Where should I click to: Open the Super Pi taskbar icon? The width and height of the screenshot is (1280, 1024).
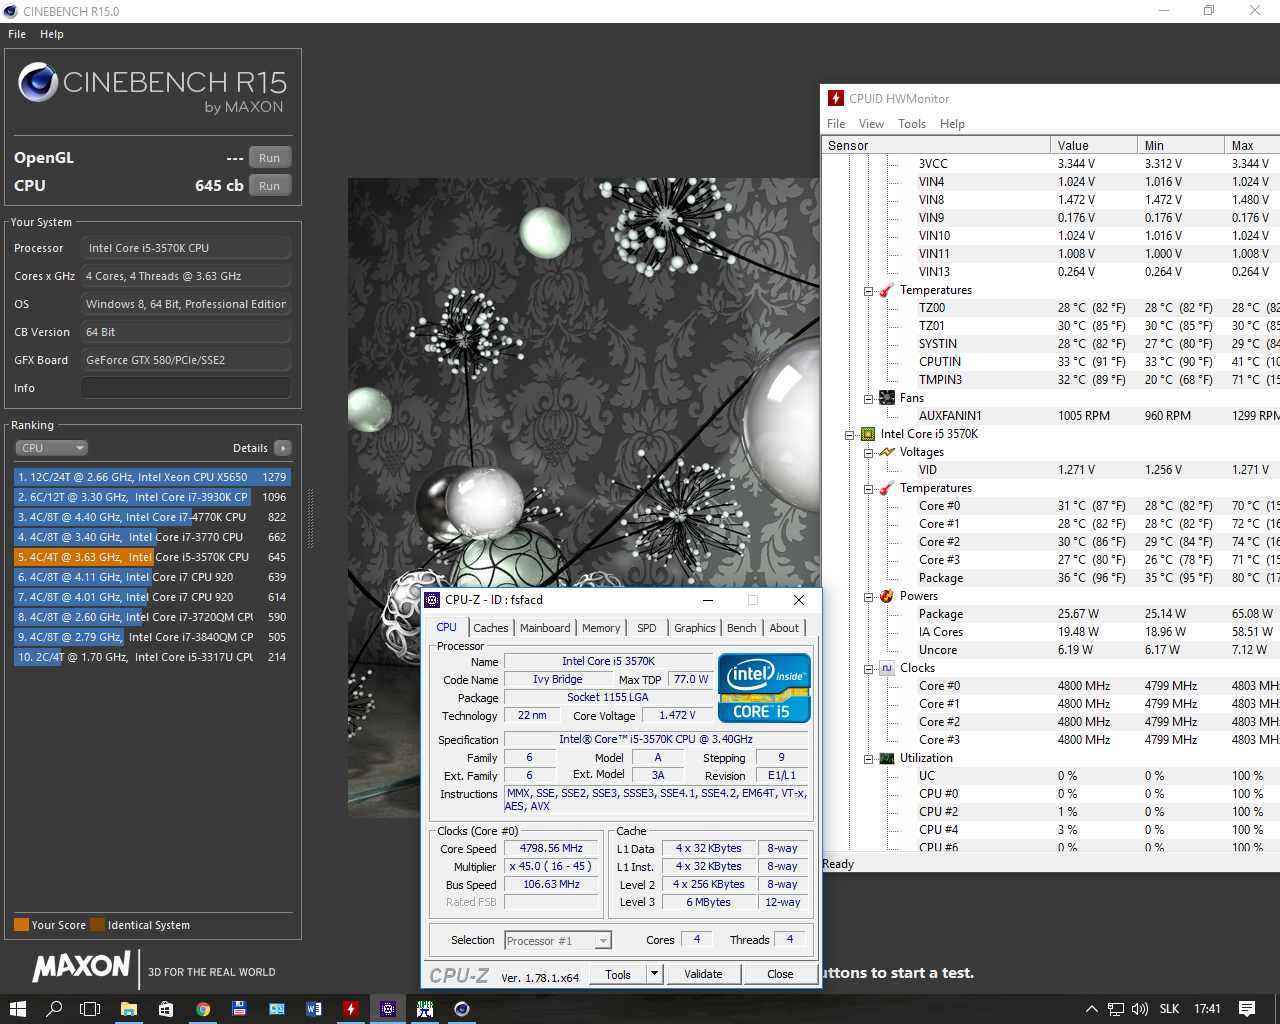click(425, 1009)
